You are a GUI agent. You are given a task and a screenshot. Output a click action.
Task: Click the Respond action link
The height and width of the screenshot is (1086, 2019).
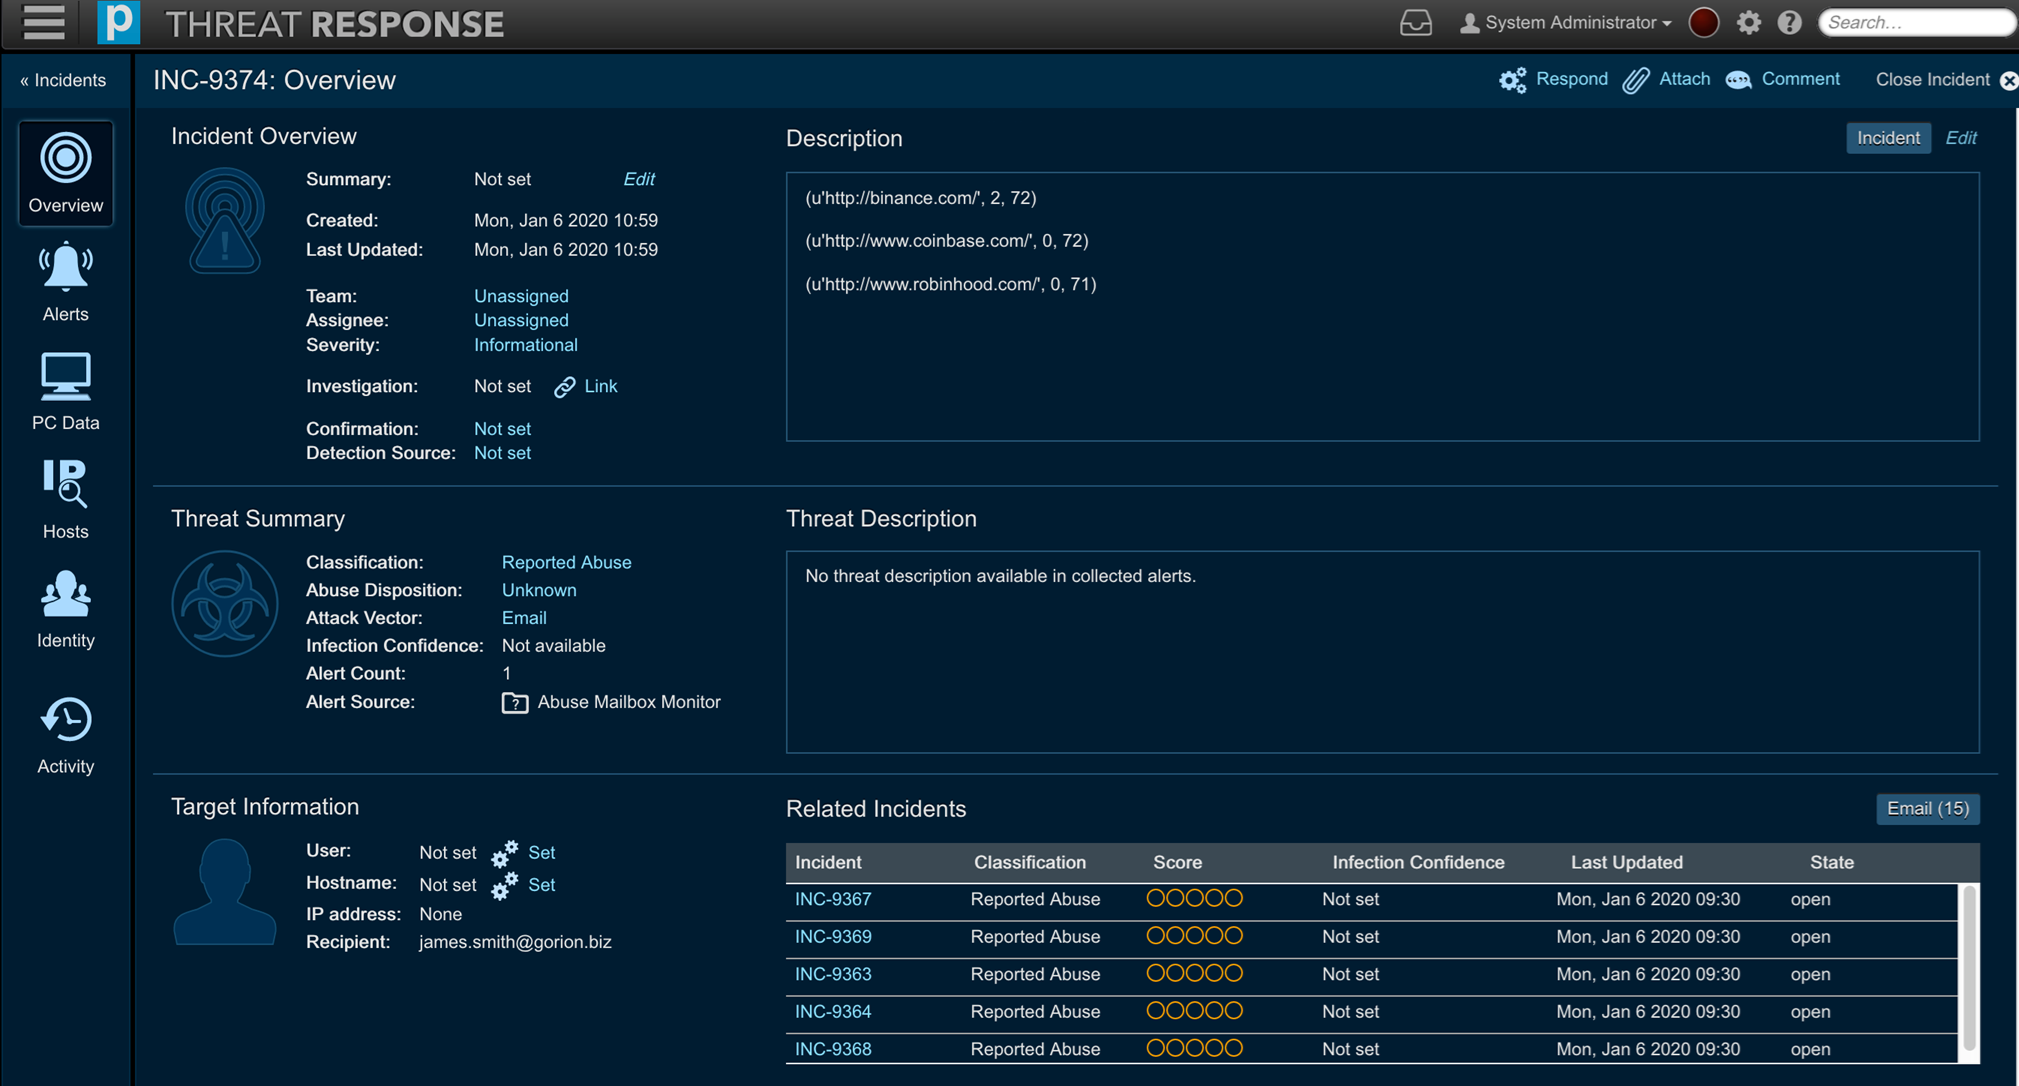1571,79
